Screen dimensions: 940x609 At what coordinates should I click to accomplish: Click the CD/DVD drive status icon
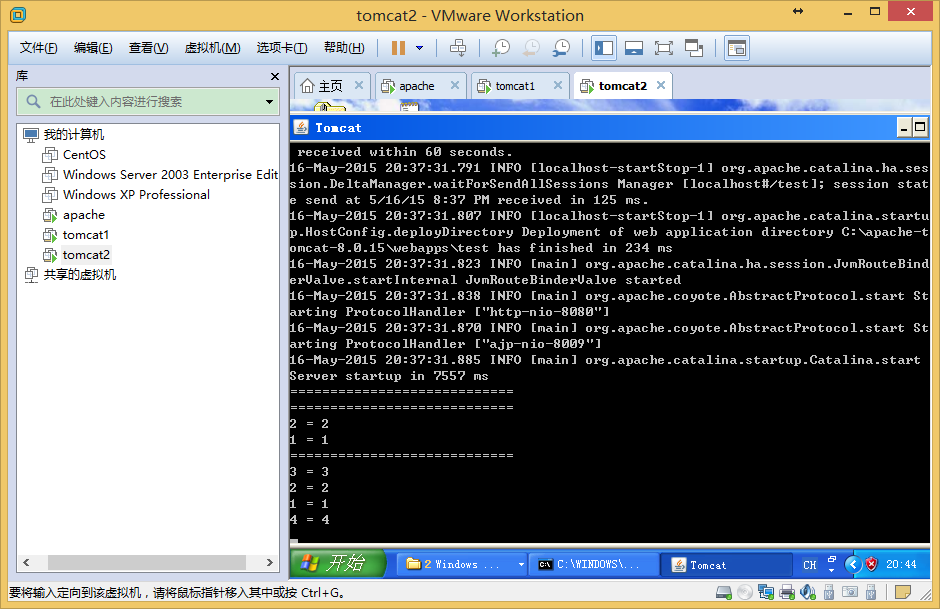tap(745, 593)
